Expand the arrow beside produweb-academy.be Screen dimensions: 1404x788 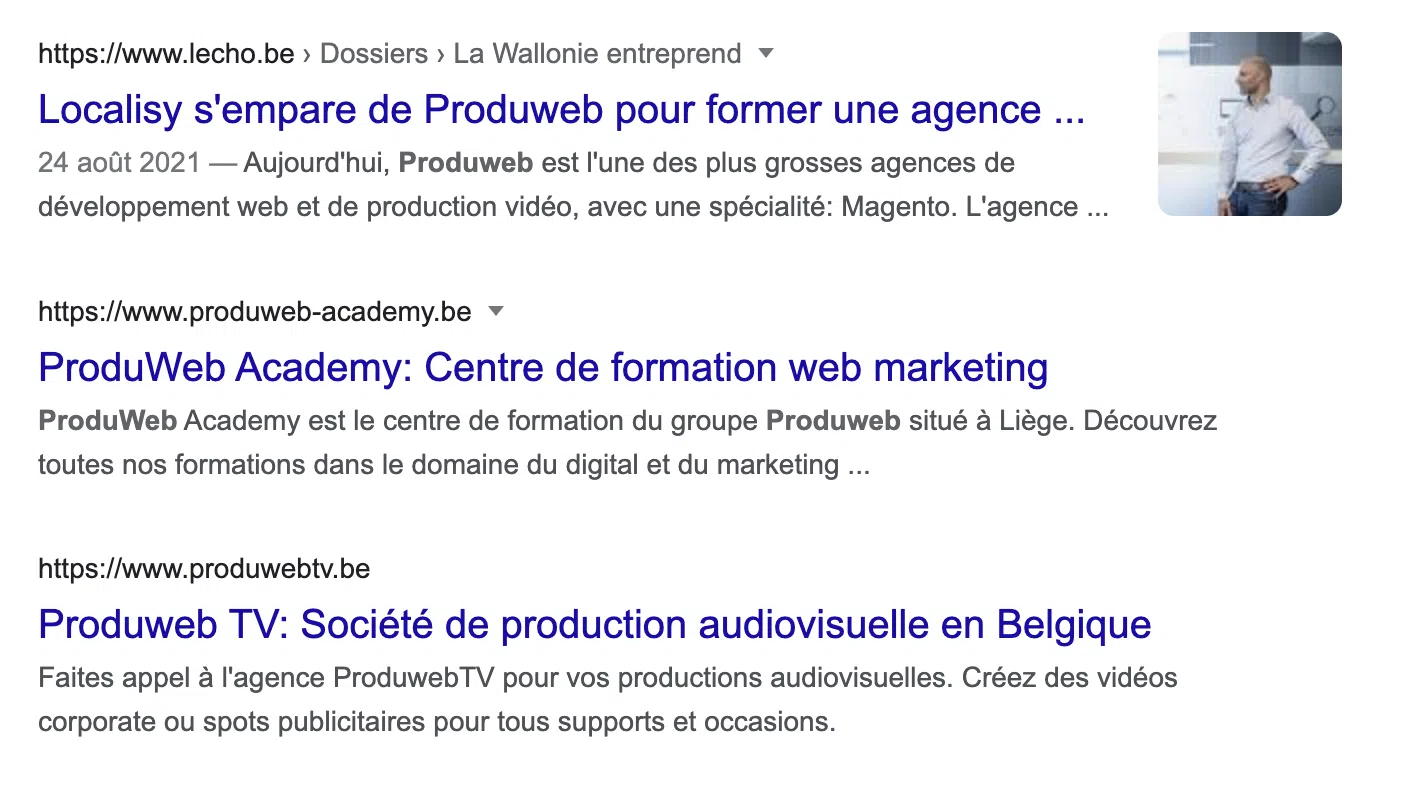pos(495,311)
